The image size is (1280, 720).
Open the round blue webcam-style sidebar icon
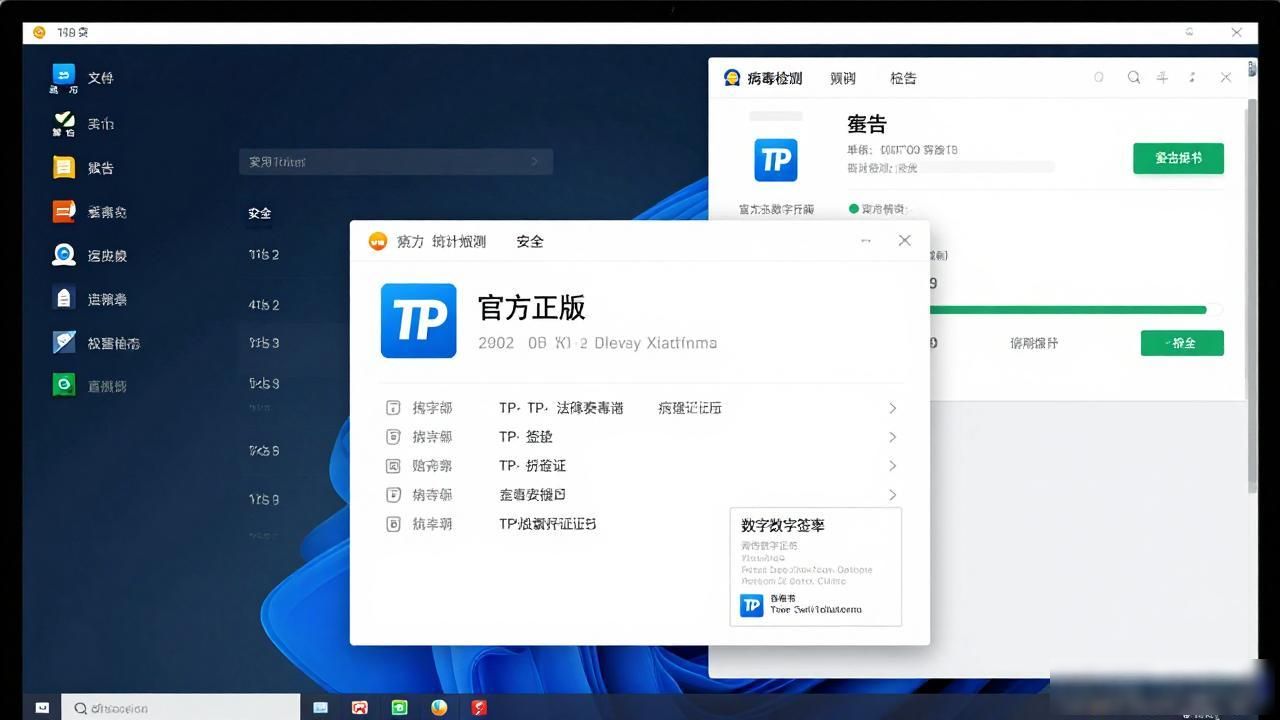[64, 255]
